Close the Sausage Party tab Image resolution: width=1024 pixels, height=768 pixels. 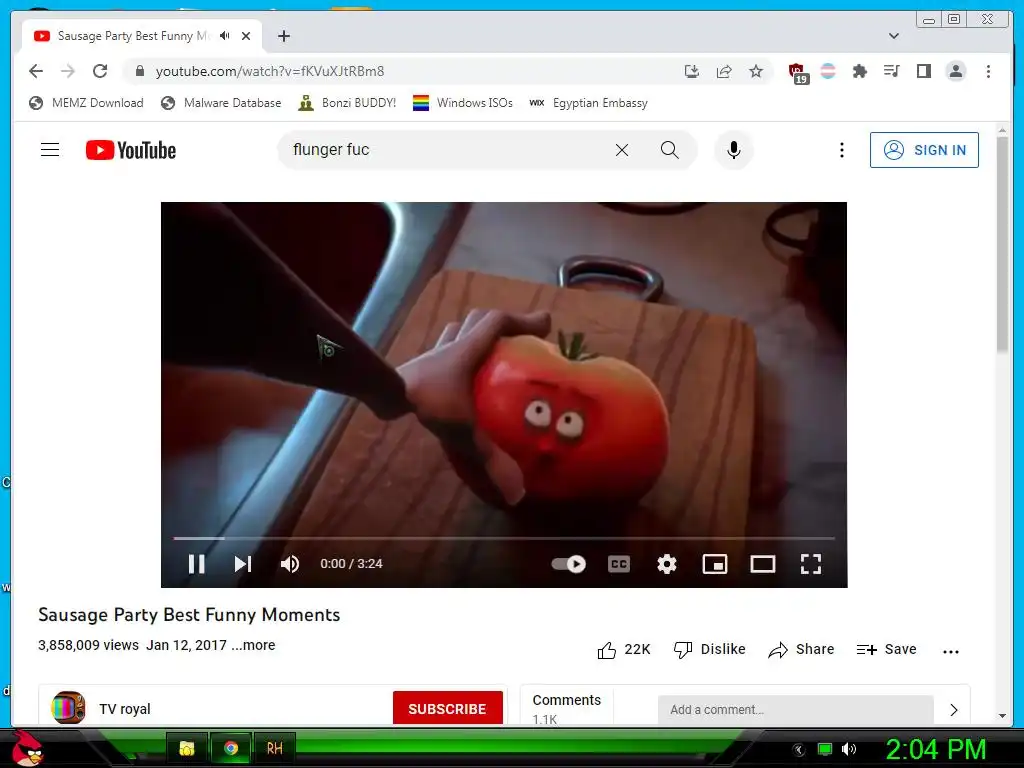point(246,36)
